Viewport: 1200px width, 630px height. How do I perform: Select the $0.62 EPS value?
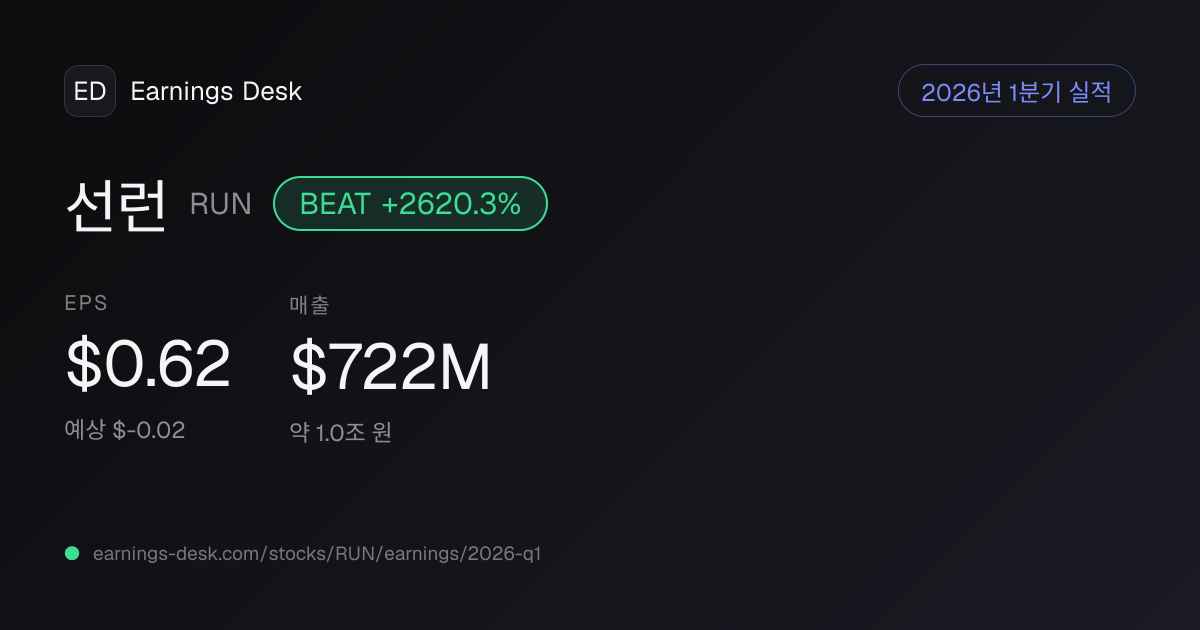point(148,364)
